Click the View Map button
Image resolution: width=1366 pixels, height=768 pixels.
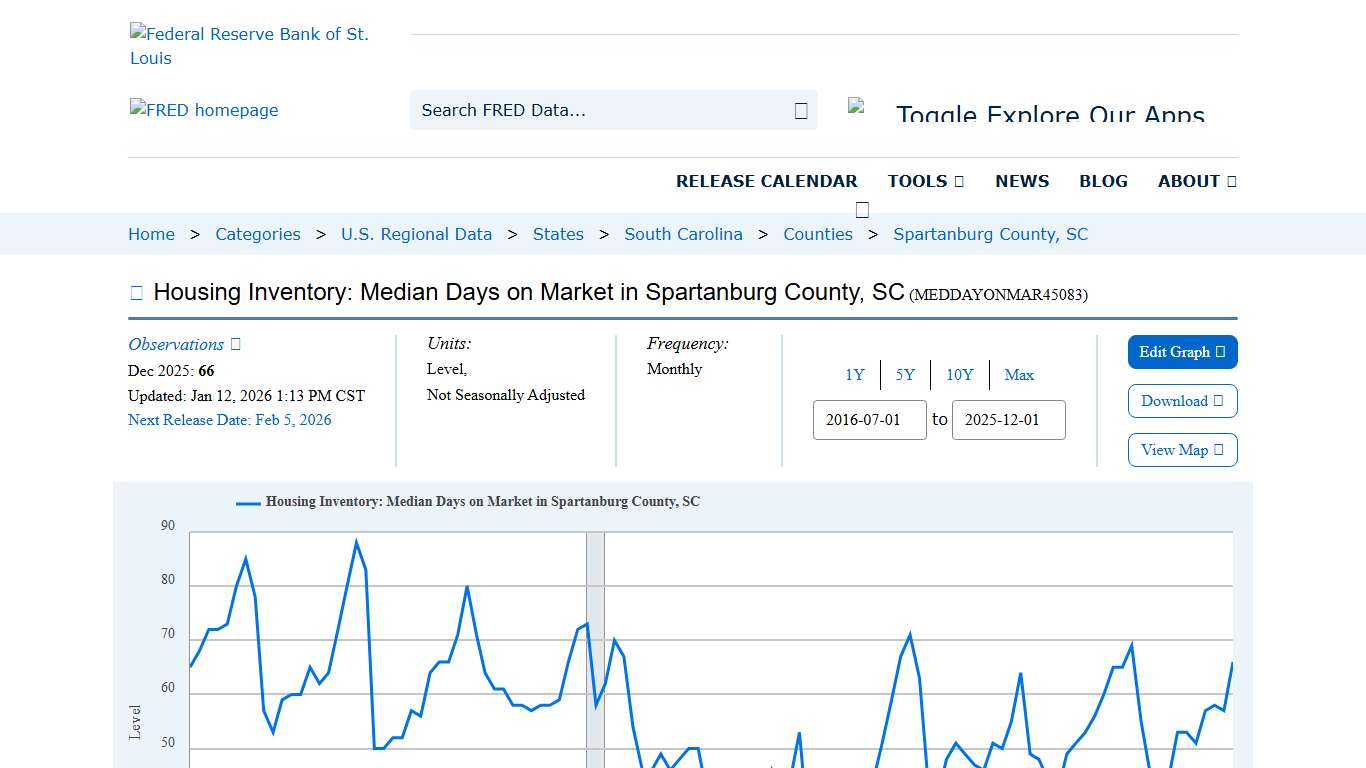click(x=1182, y=450)
